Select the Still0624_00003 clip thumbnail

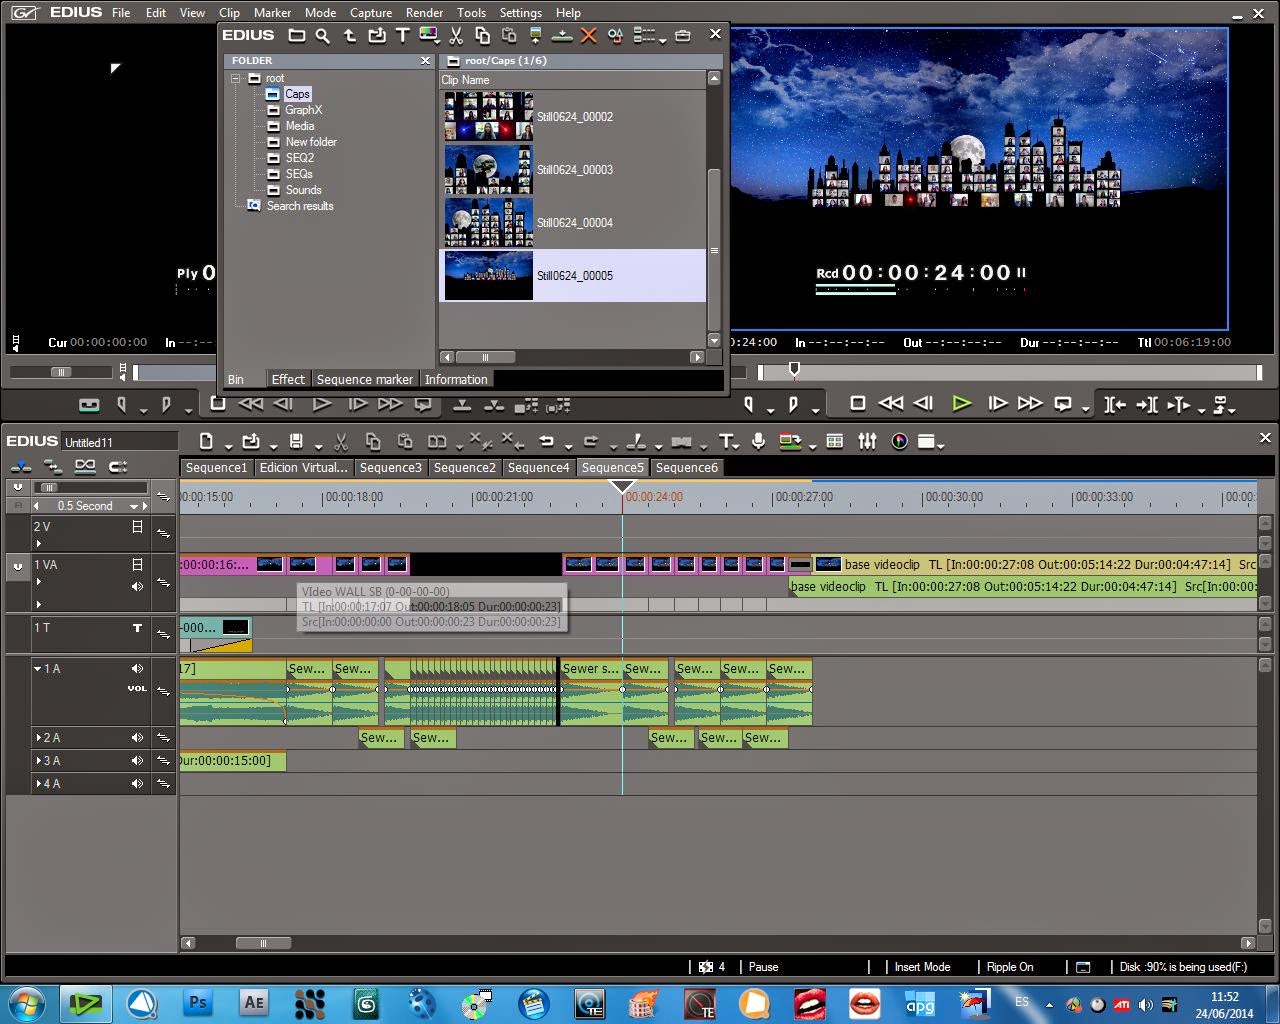[488, 169]
